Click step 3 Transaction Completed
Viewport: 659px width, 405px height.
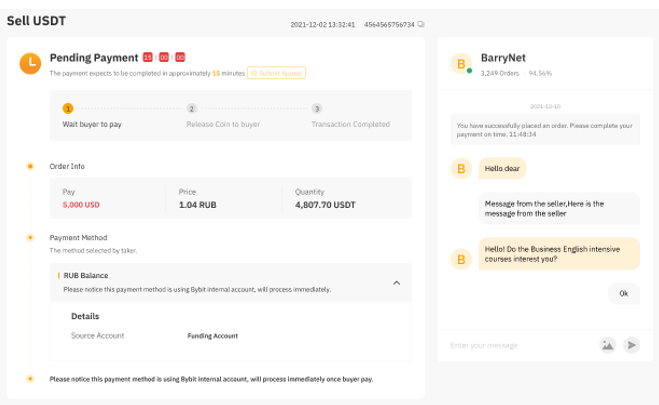tap(316, 108)
